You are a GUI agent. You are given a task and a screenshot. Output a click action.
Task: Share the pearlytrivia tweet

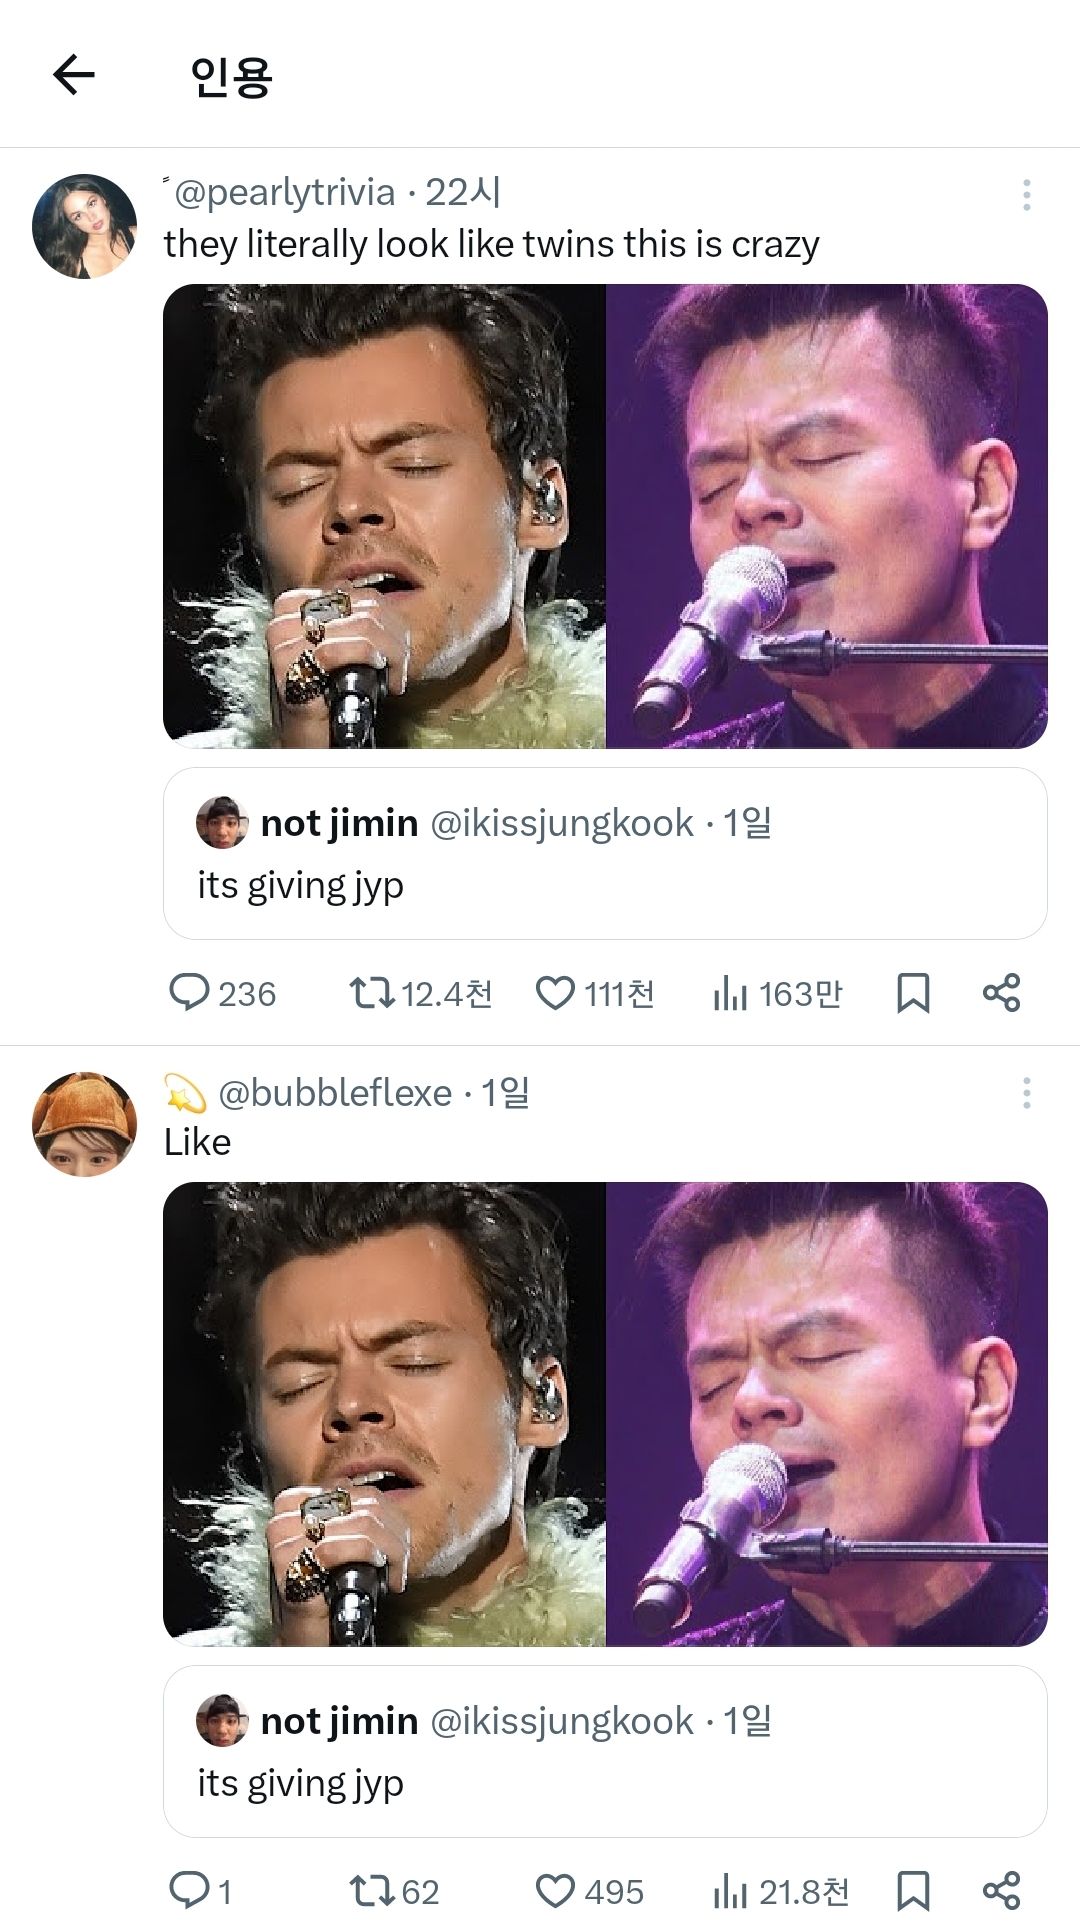coord(1001,993)
